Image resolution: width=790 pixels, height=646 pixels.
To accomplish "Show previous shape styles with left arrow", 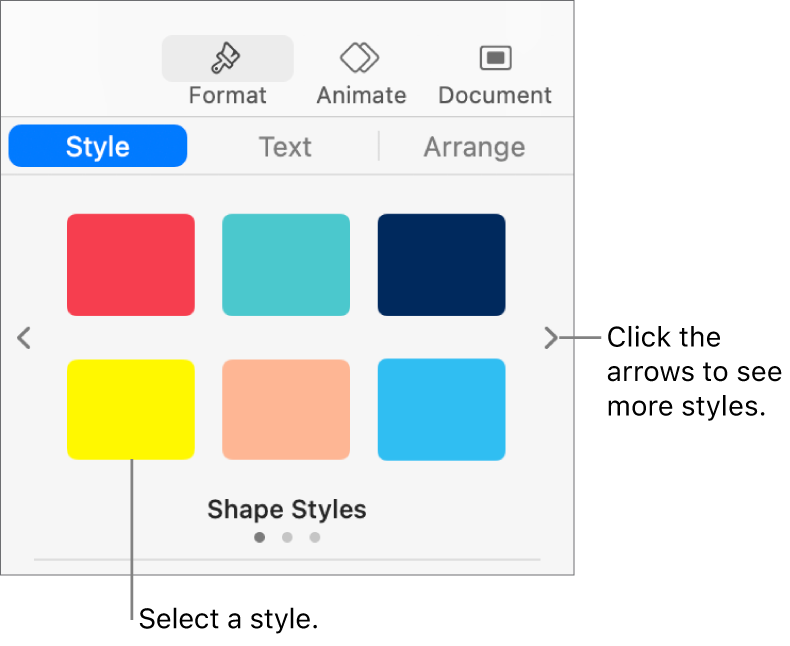I will click(25, 338).
